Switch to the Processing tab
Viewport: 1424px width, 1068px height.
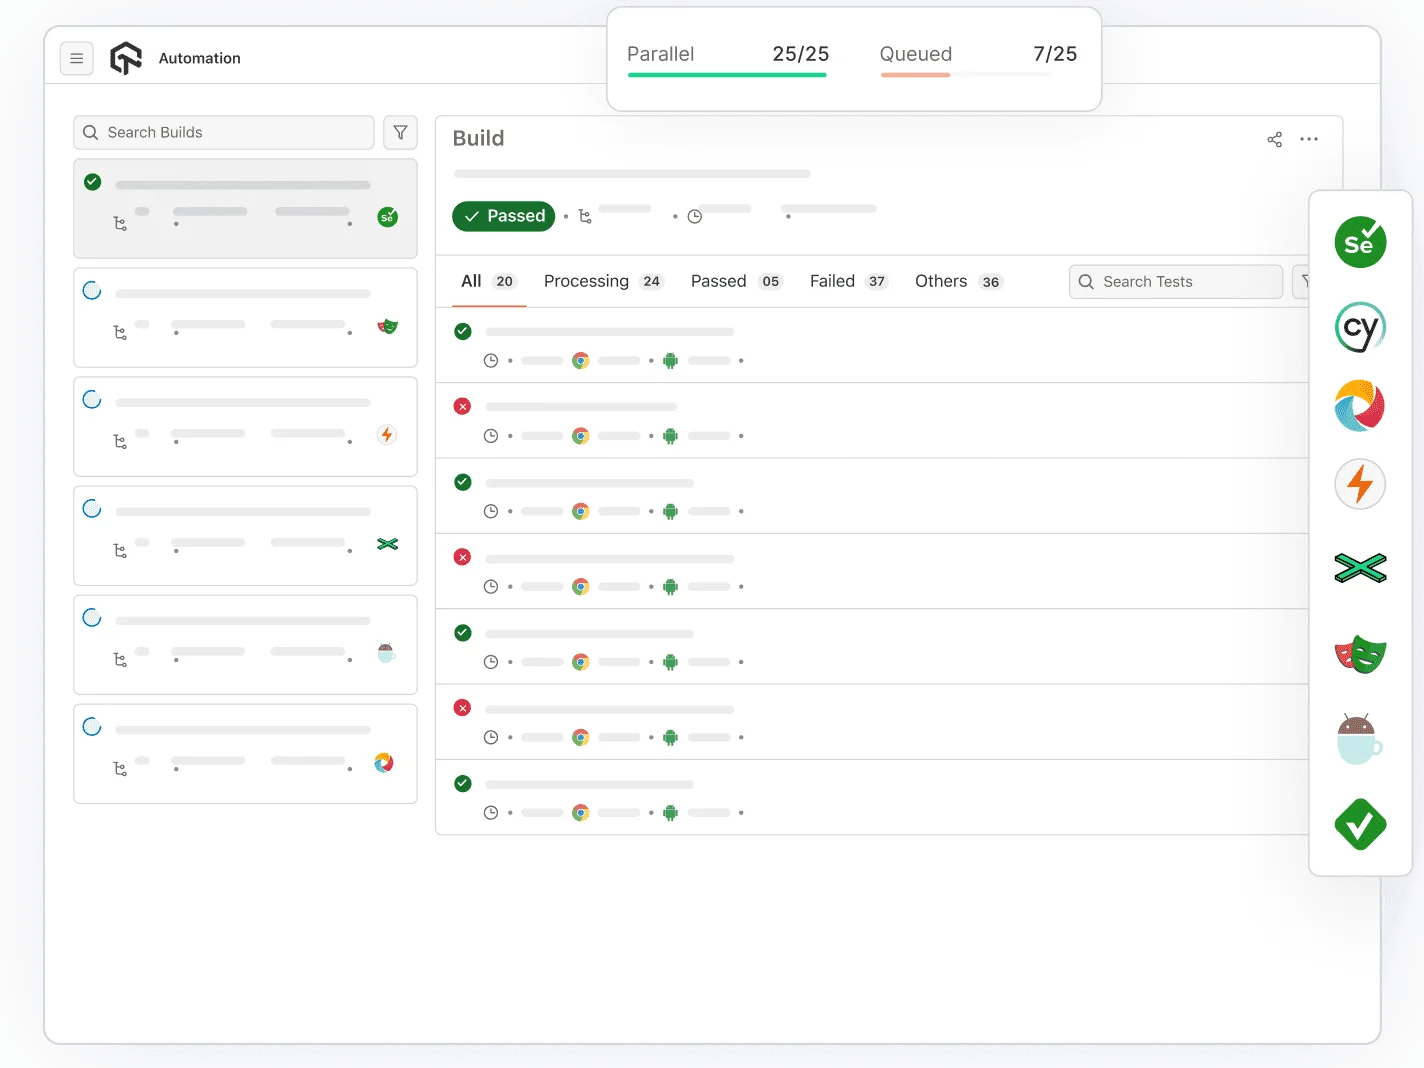(602, 282)
